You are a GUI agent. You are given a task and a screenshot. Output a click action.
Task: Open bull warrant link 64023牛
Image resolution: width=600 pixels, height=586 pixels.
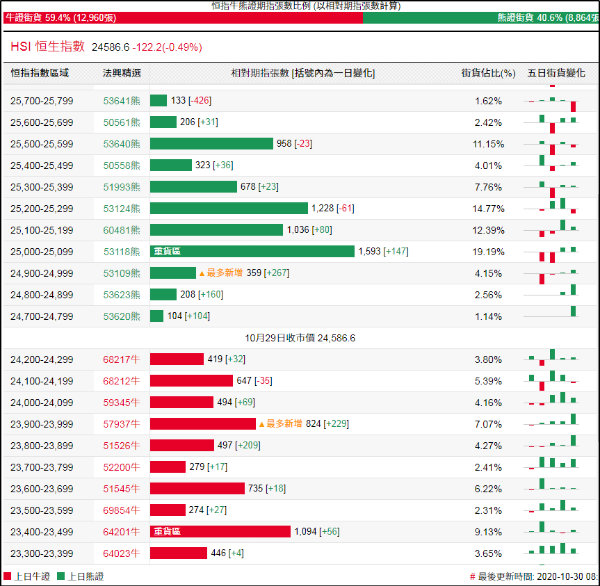click(x=121, y=553)
